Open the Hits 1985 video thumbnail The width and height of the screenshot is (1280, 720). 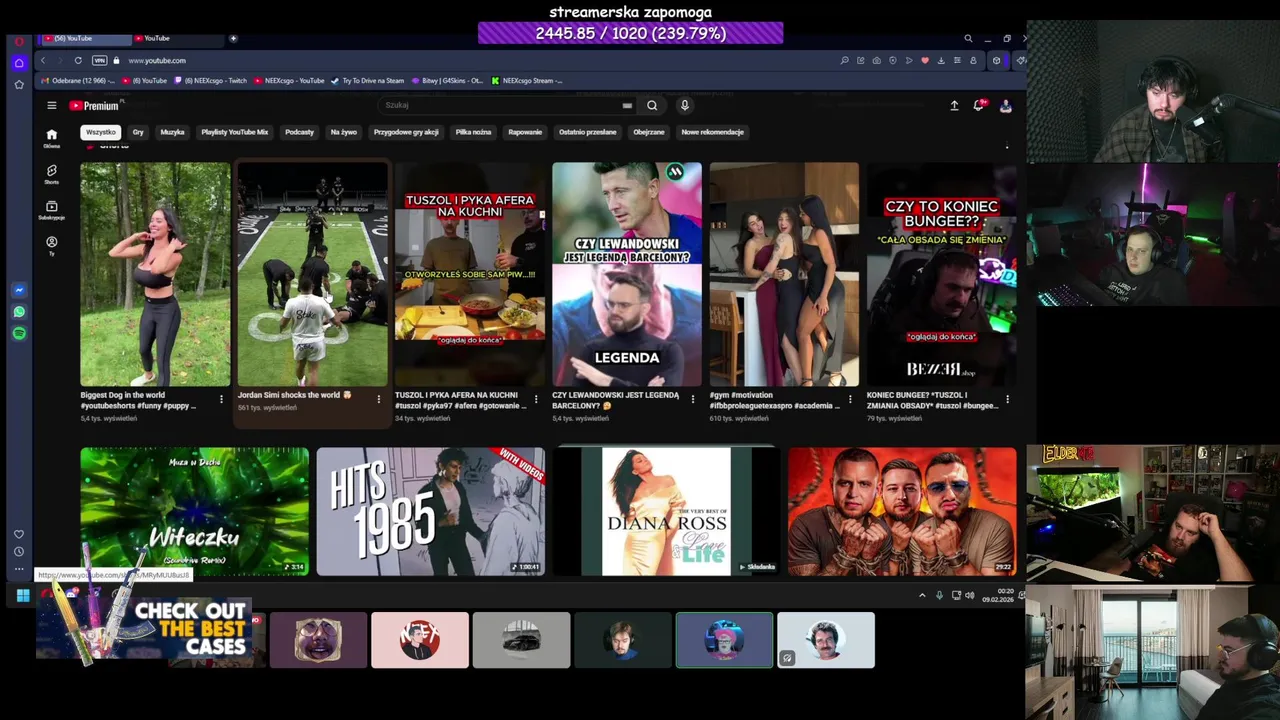pyautogui.click(x=430, y=511)
